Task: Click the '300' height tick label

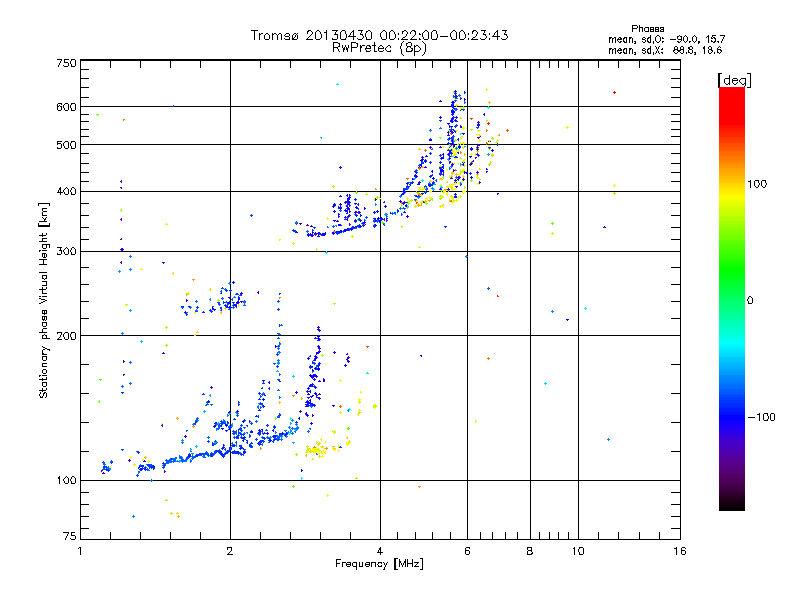Action: tap(67, 252)
